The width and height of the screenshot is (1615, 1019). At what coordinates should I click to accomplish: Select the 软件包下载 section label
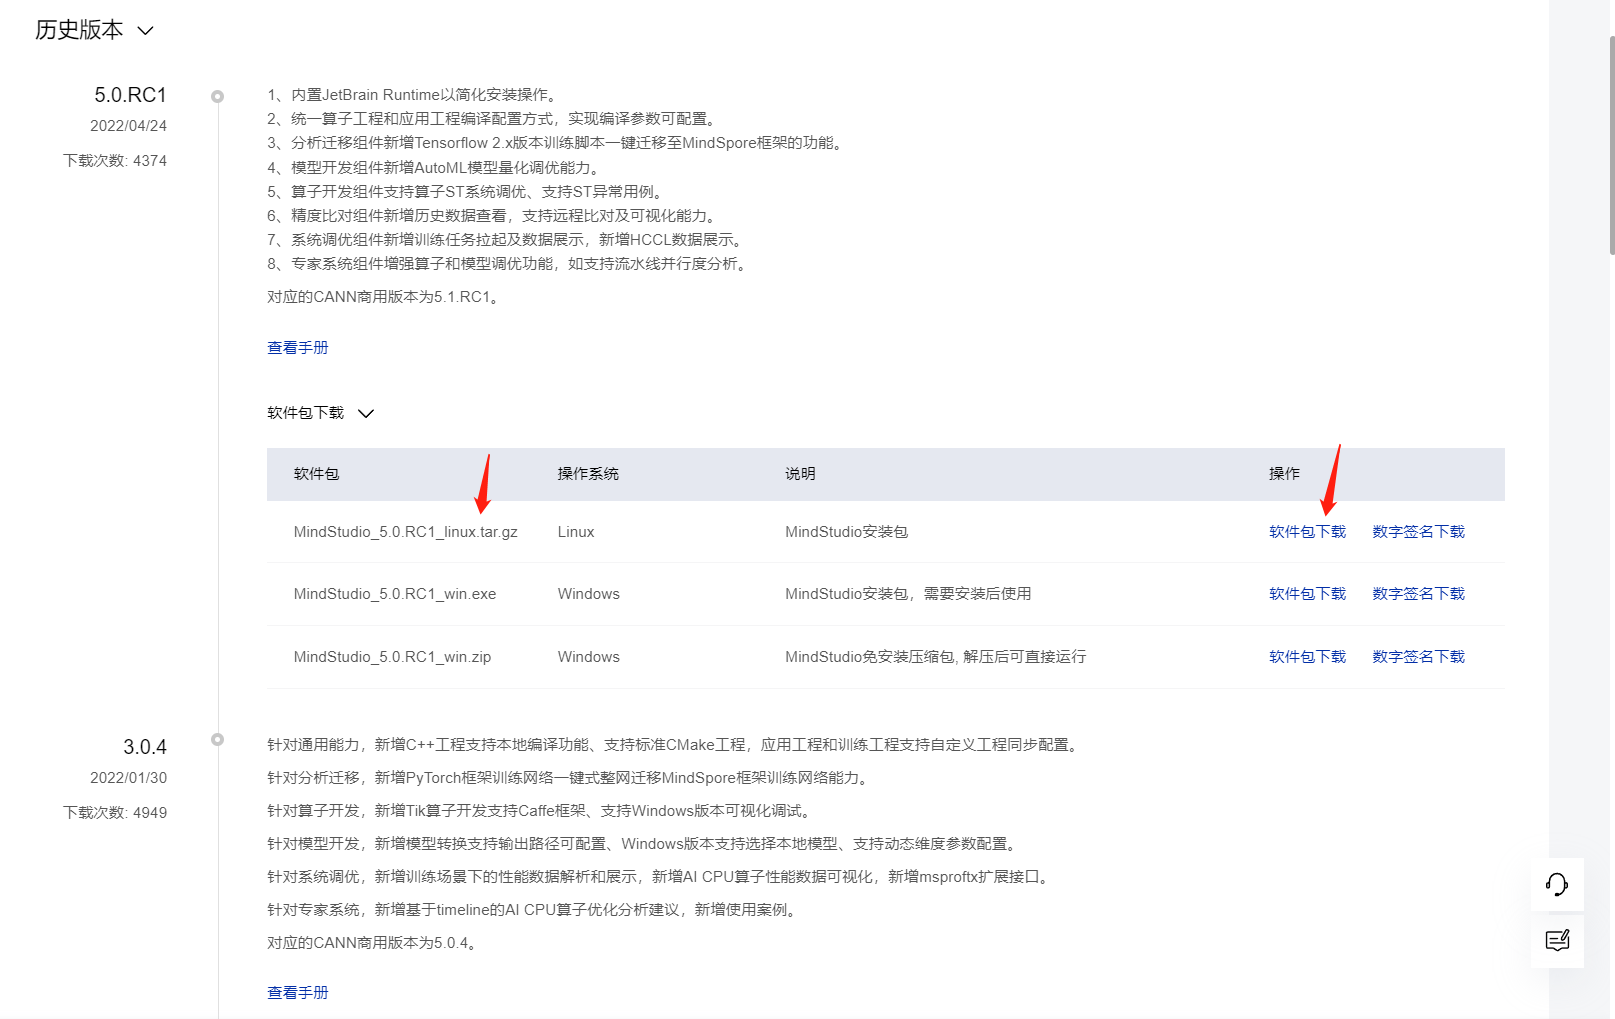pyautogui.click(x=305, y=413)
